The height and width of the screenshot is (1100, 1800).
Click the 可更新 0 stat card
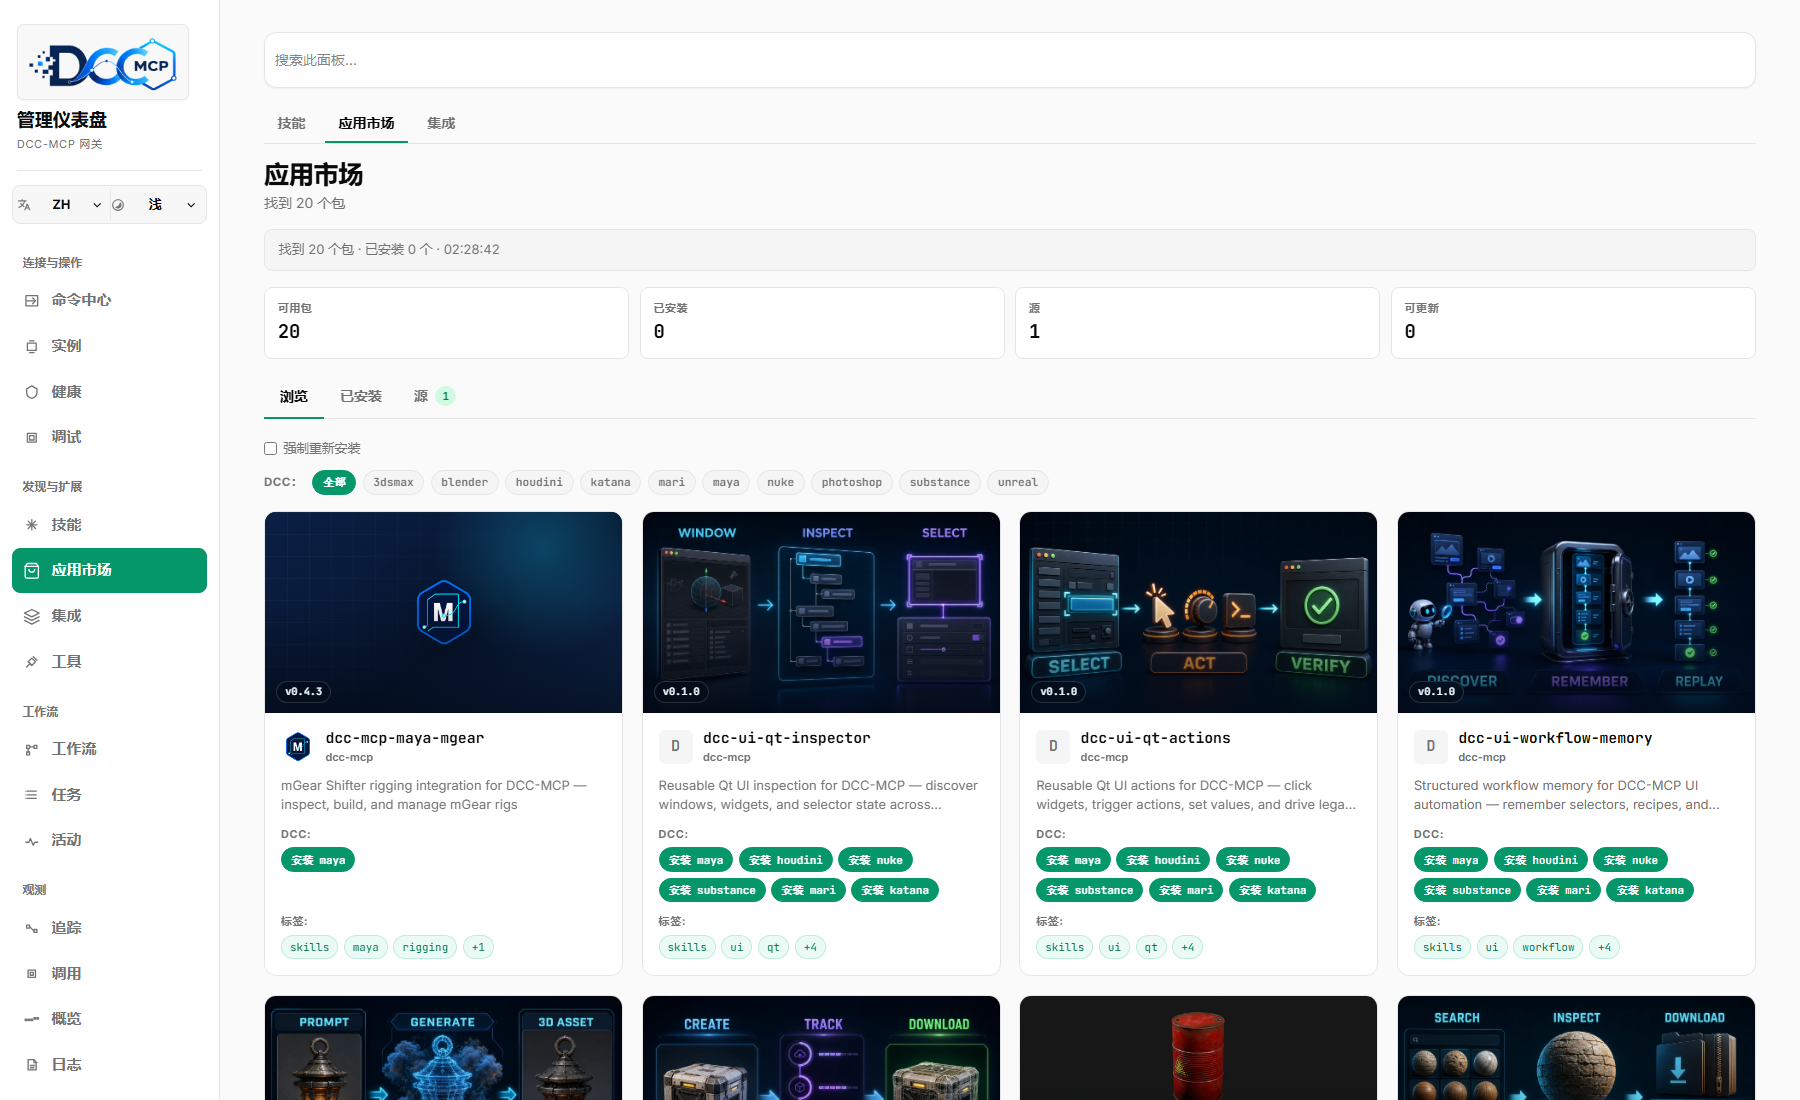(x=1573, y=323)
